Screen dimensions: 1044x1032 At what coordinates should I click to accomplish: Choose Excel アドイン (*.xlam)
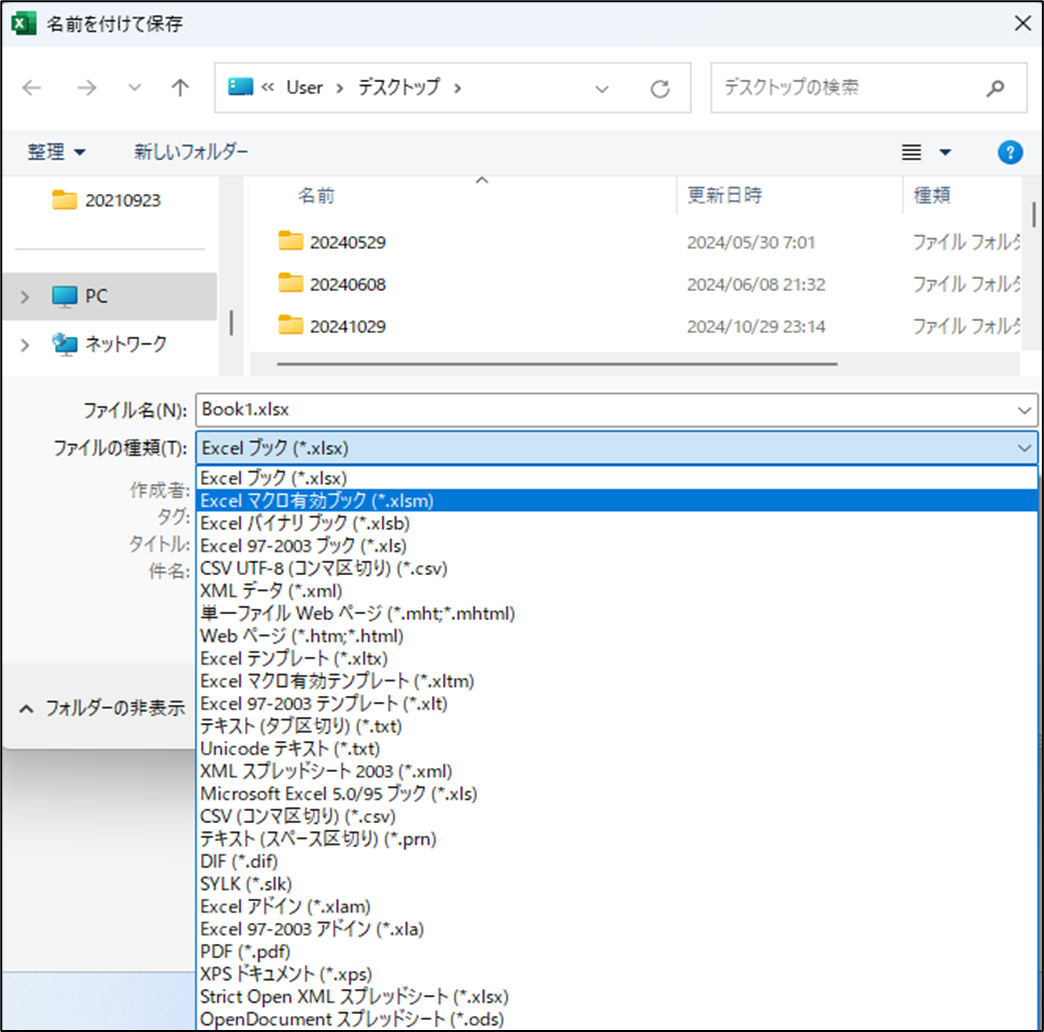coord(617,907)
